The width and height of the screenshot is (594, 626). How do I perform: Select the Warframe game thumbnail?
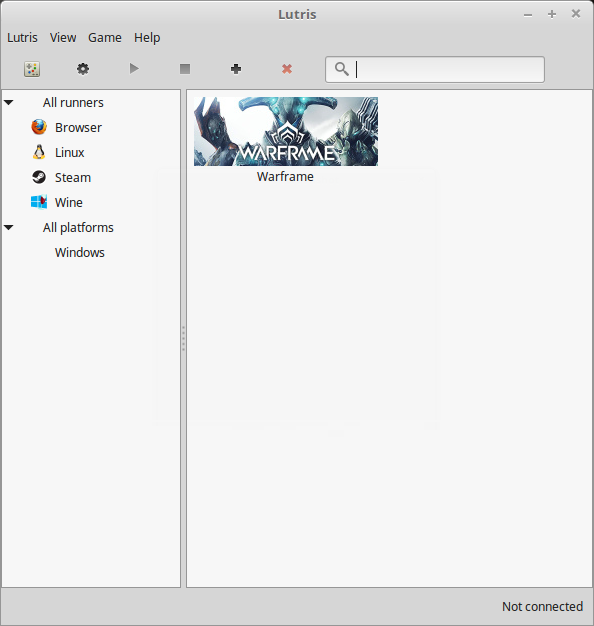coord(286,131)
